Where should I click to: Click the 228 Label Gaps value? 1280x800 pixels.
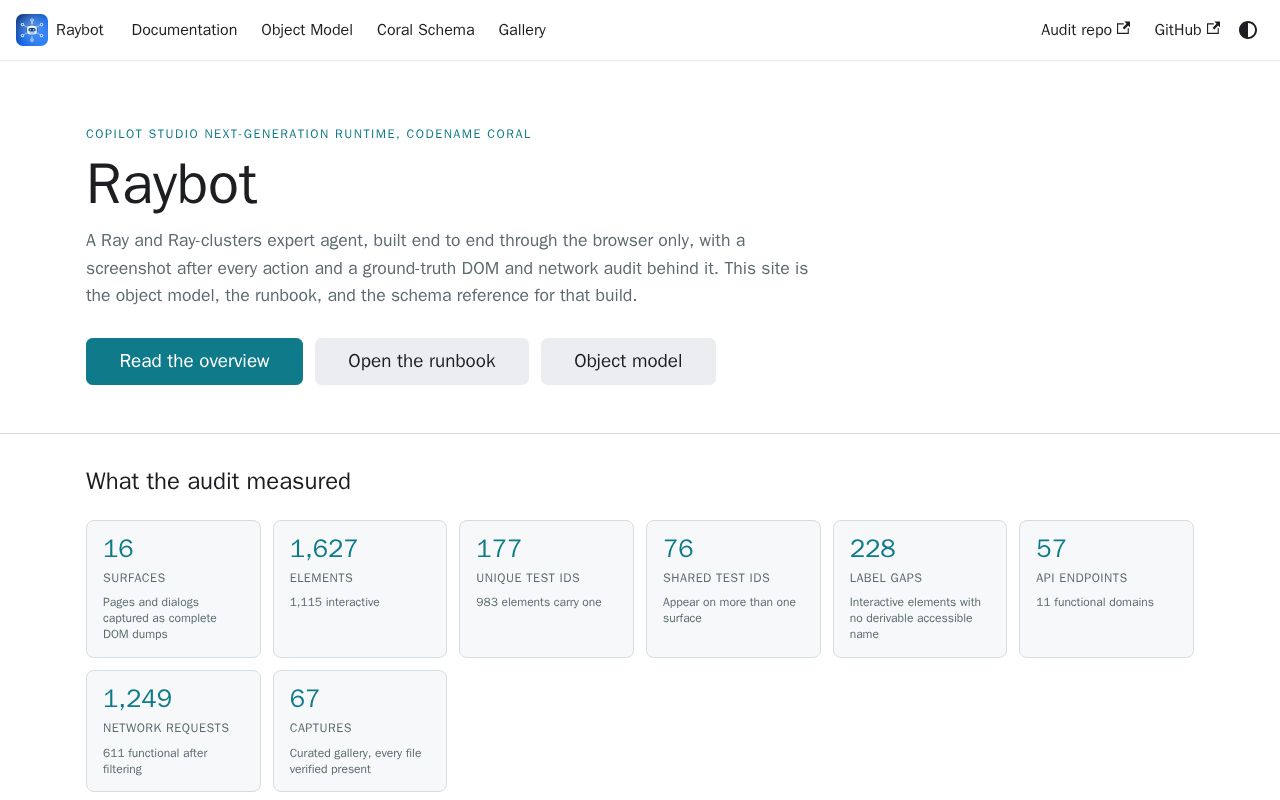[x=873, y=549]
